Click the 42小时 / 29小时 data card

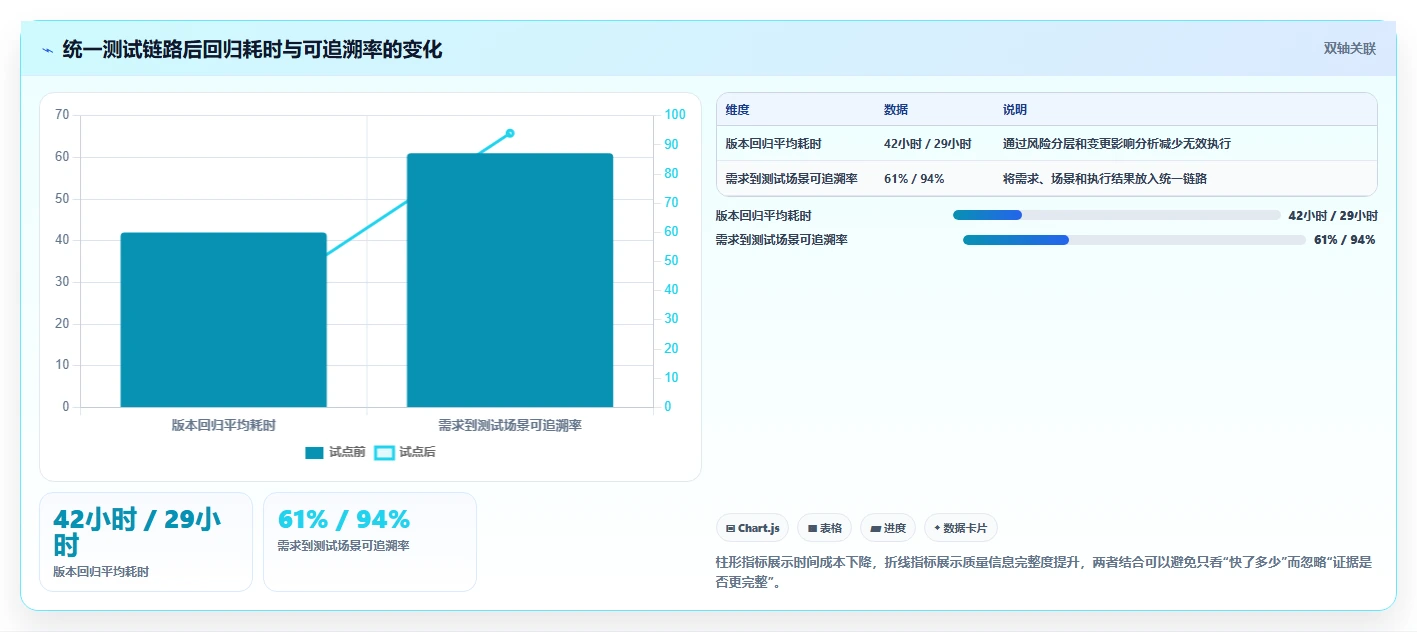pos(146,542)
